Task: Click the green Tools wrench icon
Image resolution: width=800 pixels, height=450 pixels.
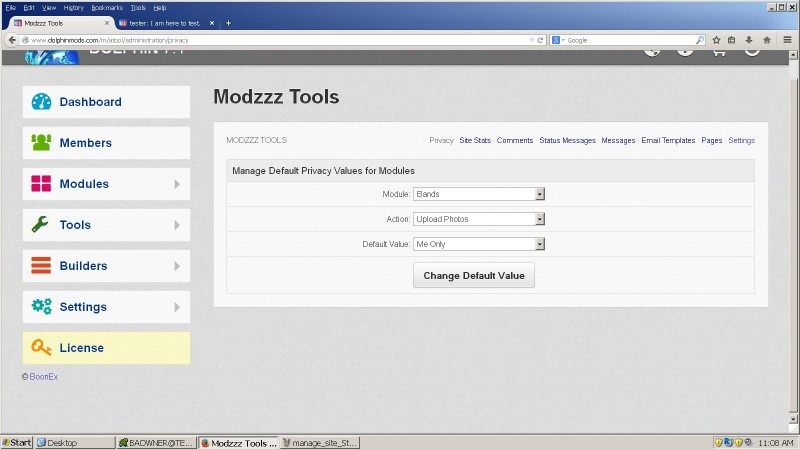Action: (40, 224)
